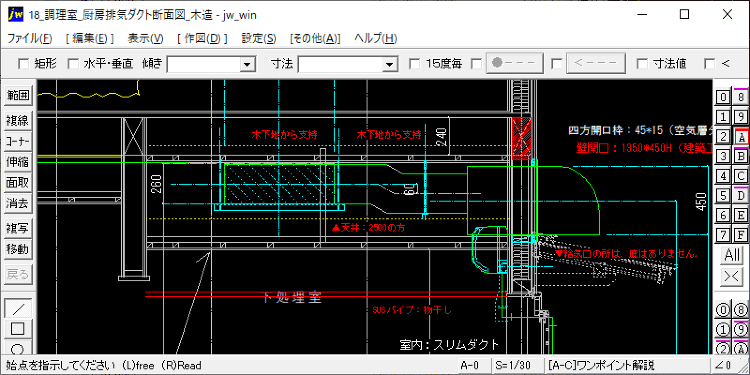
Task: Select the circle drawing tool icon
Action: point(18,348)
